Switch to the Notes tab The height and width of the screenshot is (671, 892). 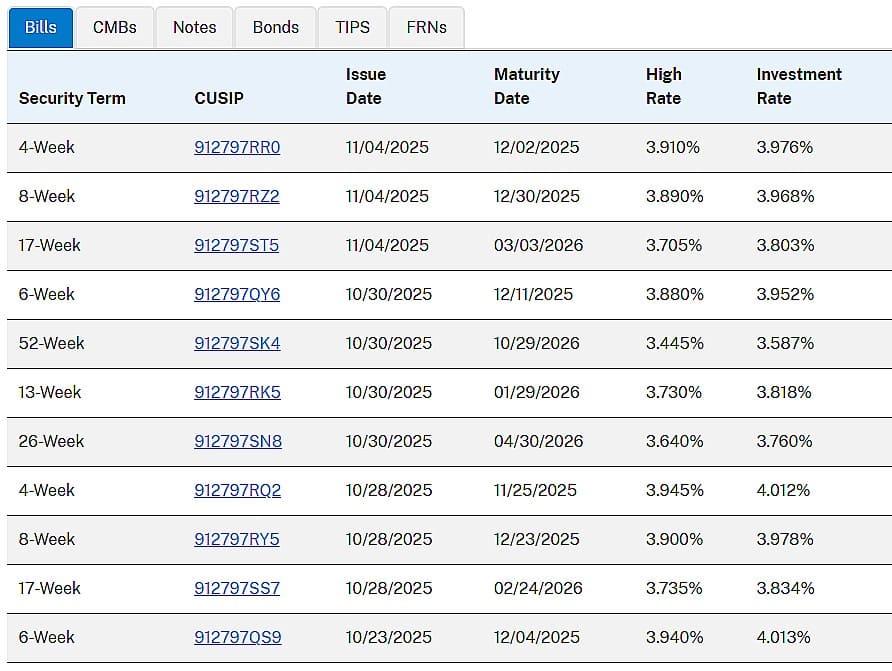click(194, 27)
